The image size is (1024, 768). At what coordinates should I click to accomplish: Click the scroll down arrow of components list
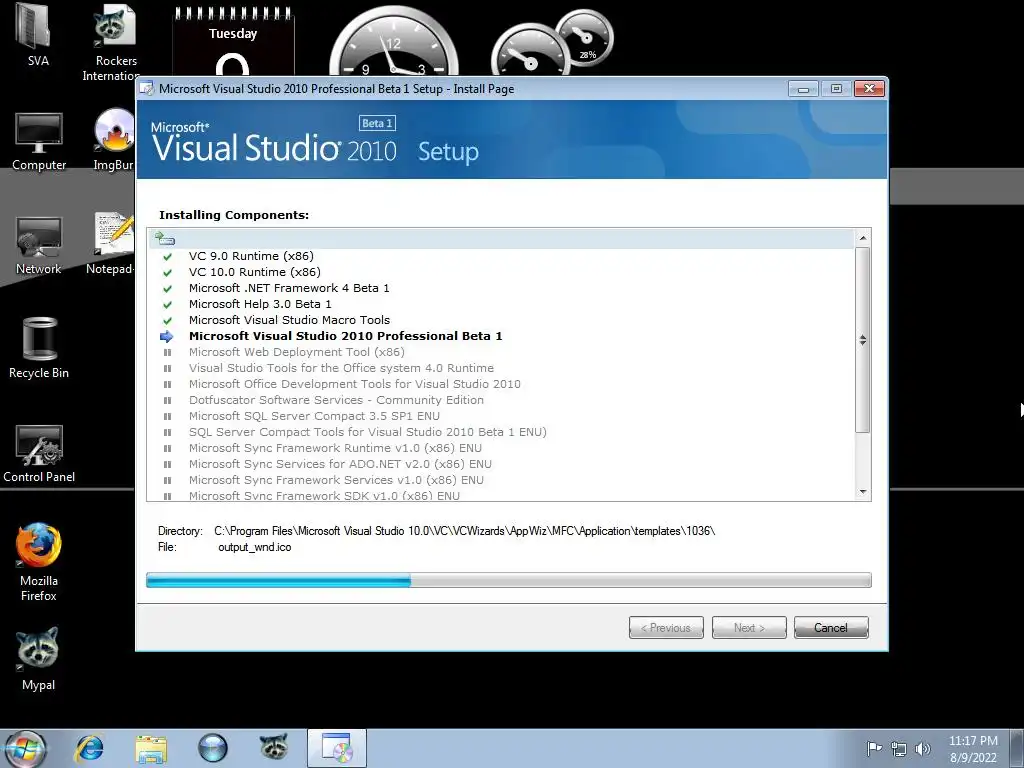tap(863, 492)
